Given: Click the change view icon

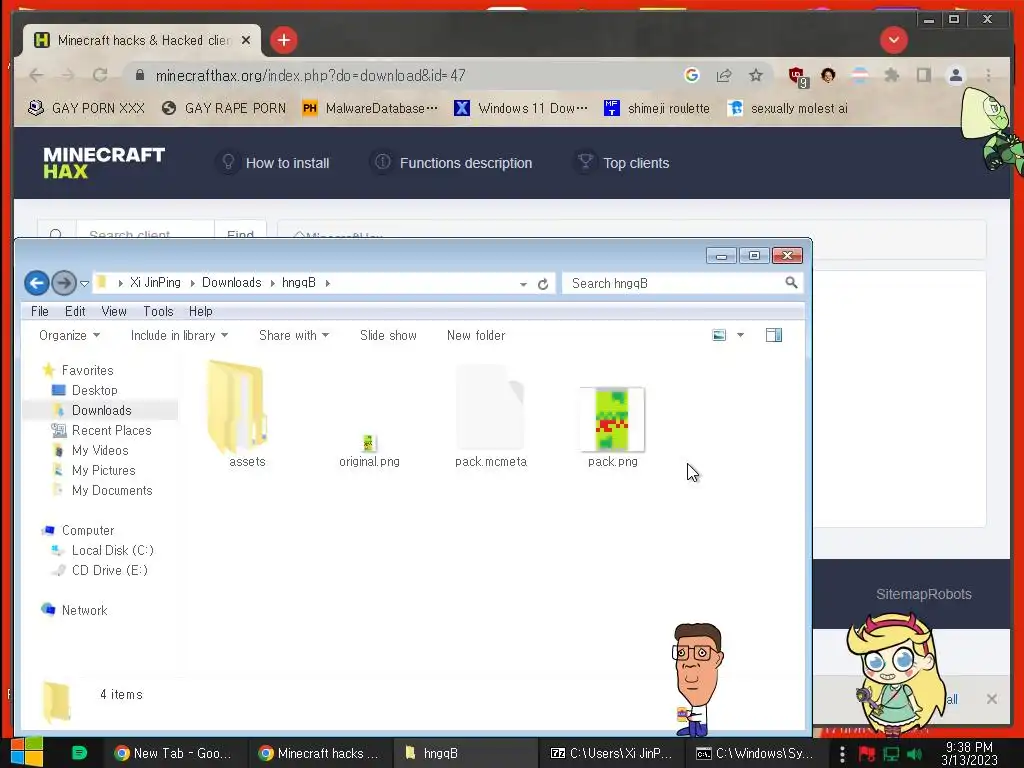Looking at the screenshot, I should click(x=719, y=335).
